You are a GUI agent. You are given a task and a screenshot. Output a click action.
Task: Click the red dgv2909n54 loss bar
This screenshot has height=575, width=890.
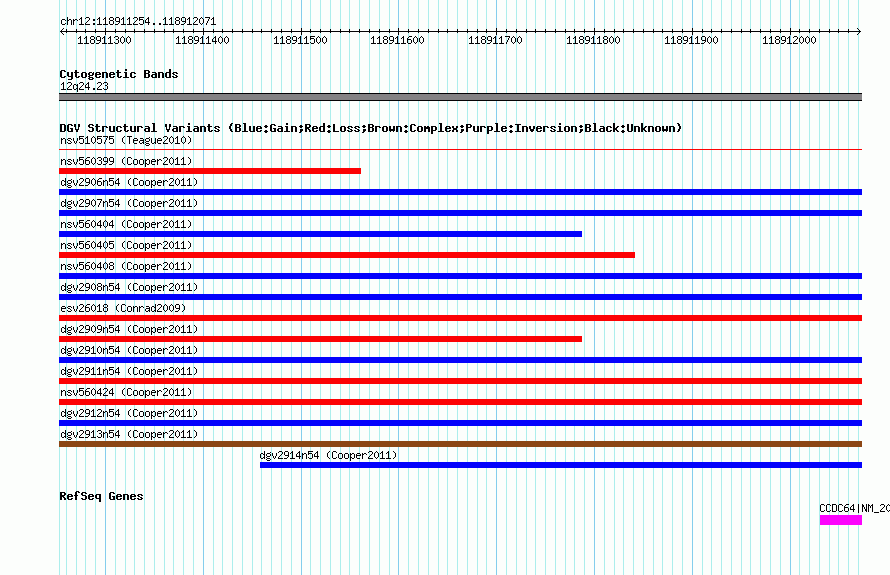(x=320, y=339)
